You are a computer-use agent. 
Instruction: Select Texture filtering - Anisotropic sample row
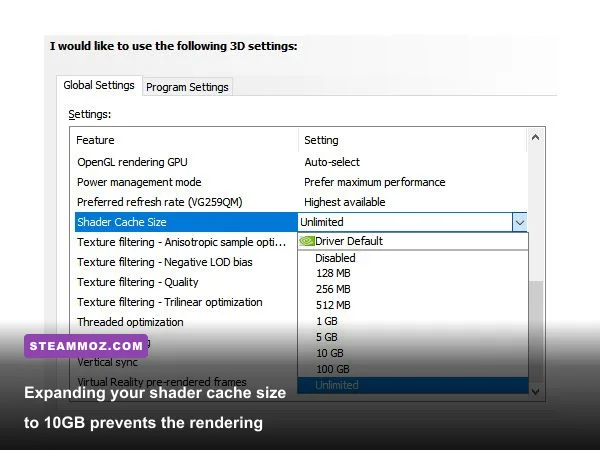tap(186, 242)
